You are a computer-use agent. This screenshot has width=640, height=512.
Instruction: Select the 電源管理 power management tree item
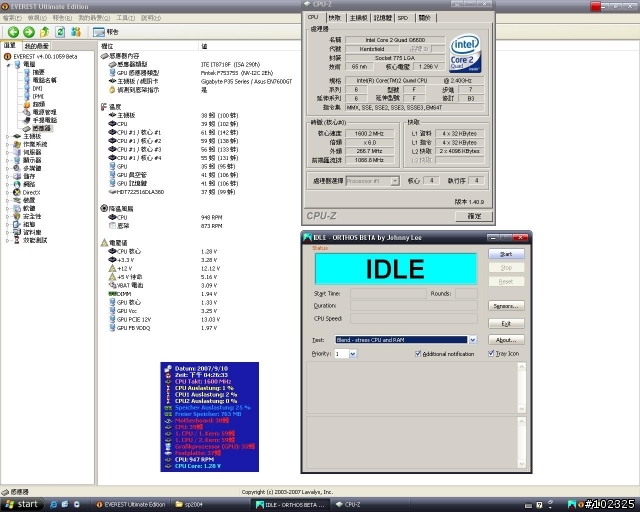point(40,112)
